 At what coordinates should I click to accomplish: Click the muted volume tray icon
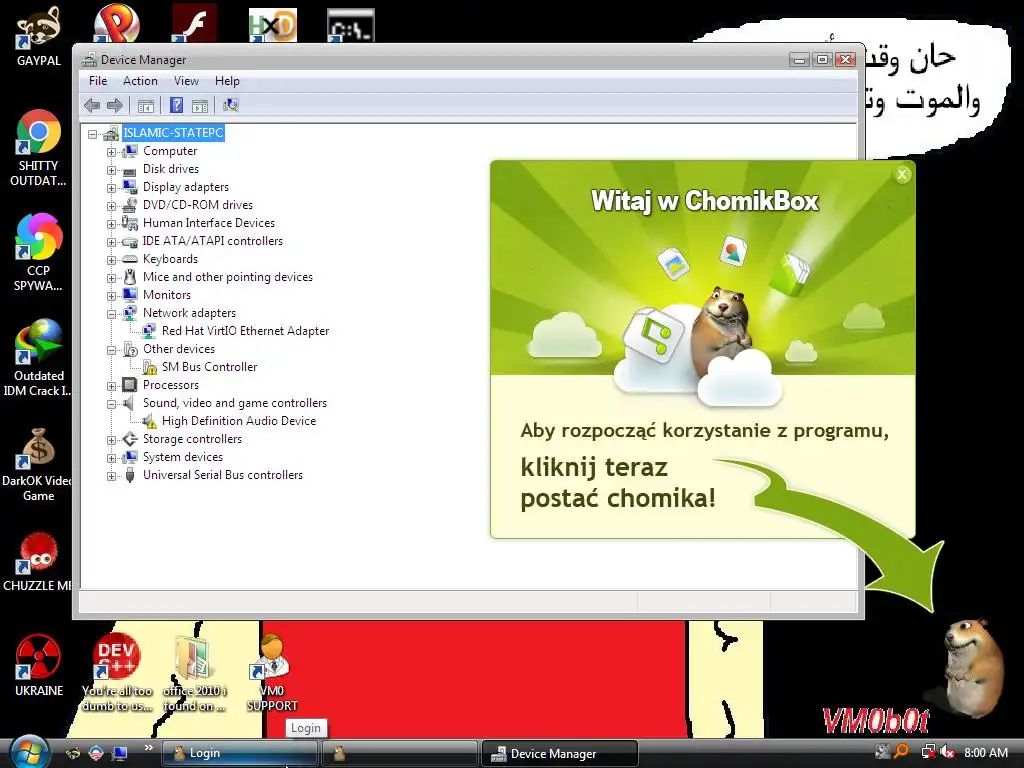point(948,752)
